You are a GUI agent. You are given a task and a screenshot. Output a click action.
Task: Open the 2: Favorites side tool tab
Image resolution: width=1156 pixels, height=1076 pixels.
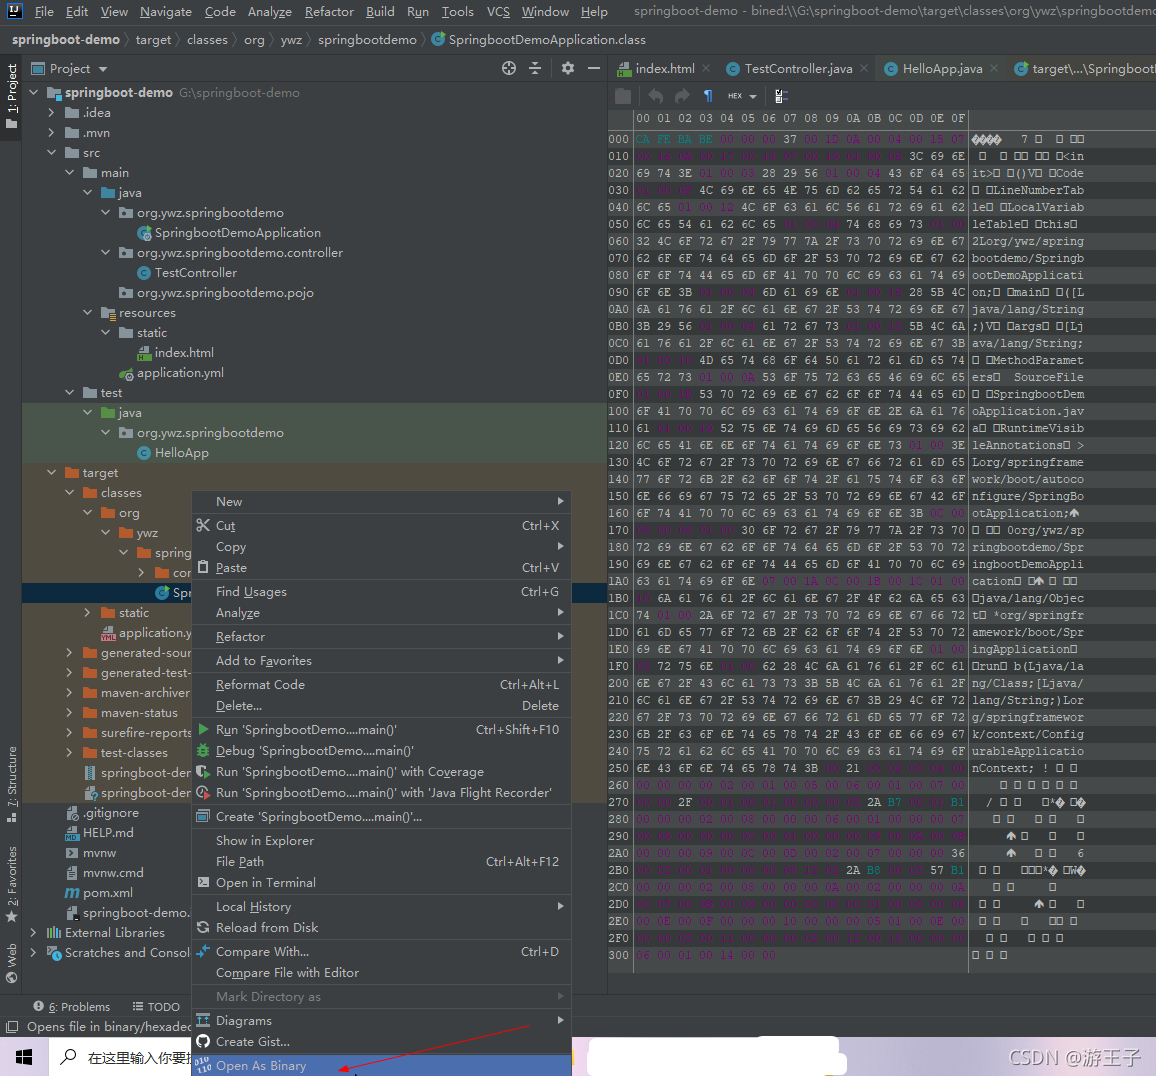click(11, 884)
